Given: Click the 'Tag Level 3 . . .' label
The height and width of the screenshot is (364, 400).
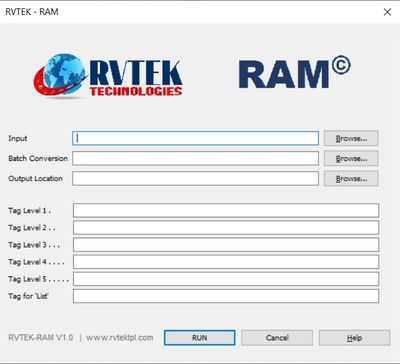Looking at the screenshot, I should coord(34,245).
